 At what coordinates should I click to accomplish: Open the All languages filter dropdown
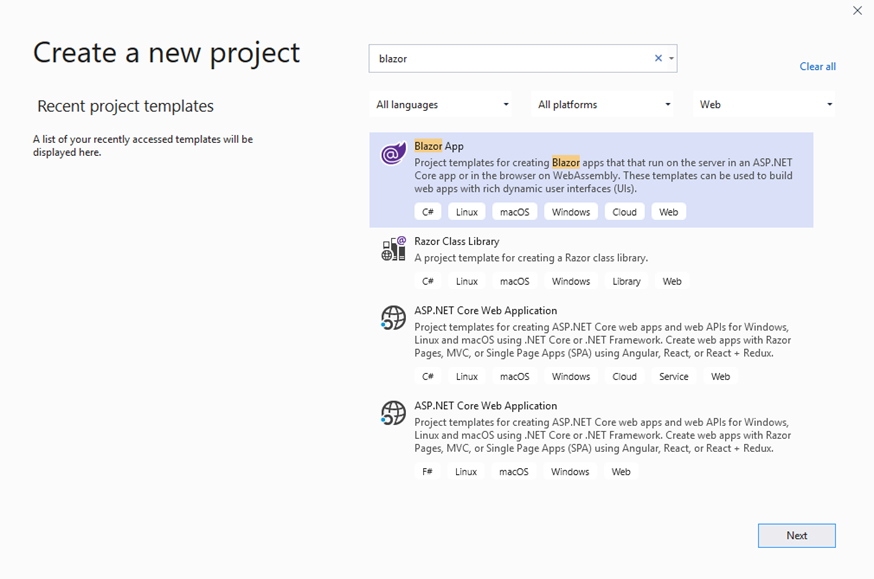[440, 104]
